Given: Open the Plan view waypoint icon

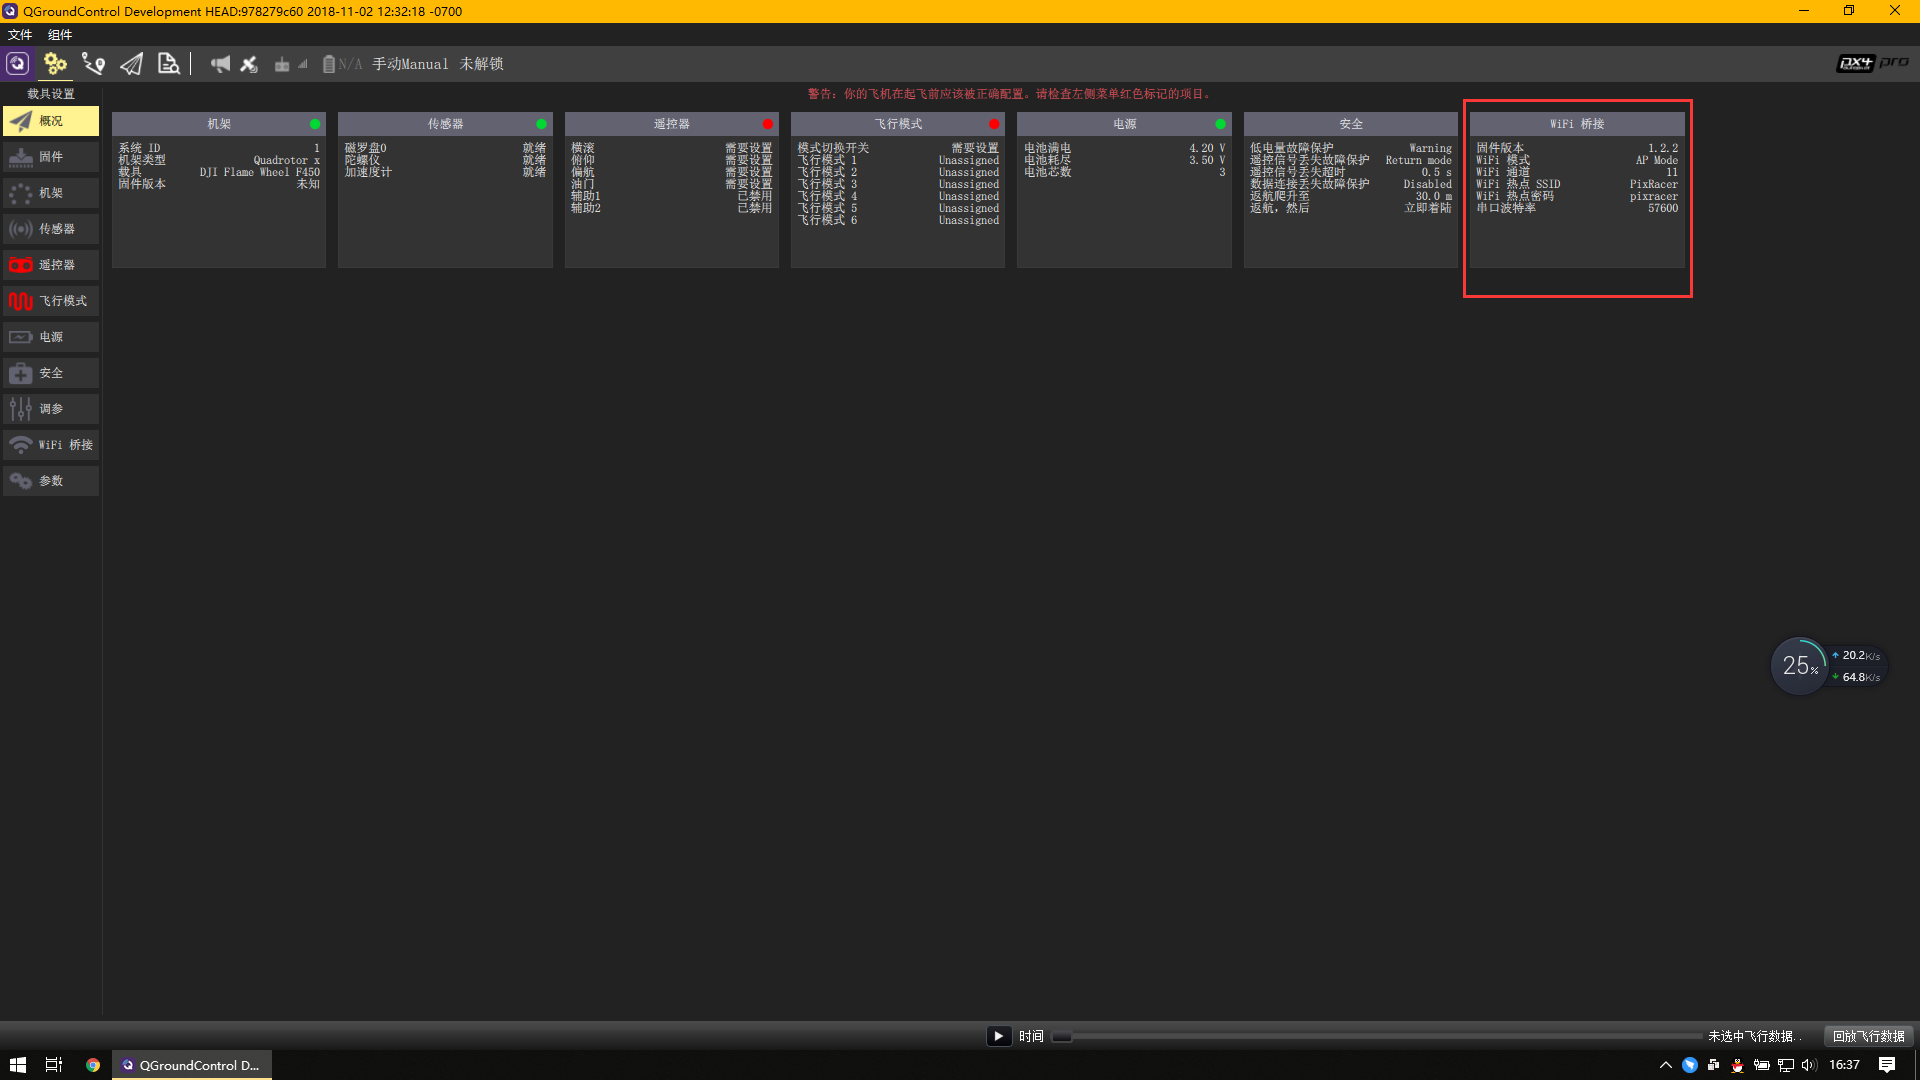Looking at the screenshot, I should pos(93,64).
